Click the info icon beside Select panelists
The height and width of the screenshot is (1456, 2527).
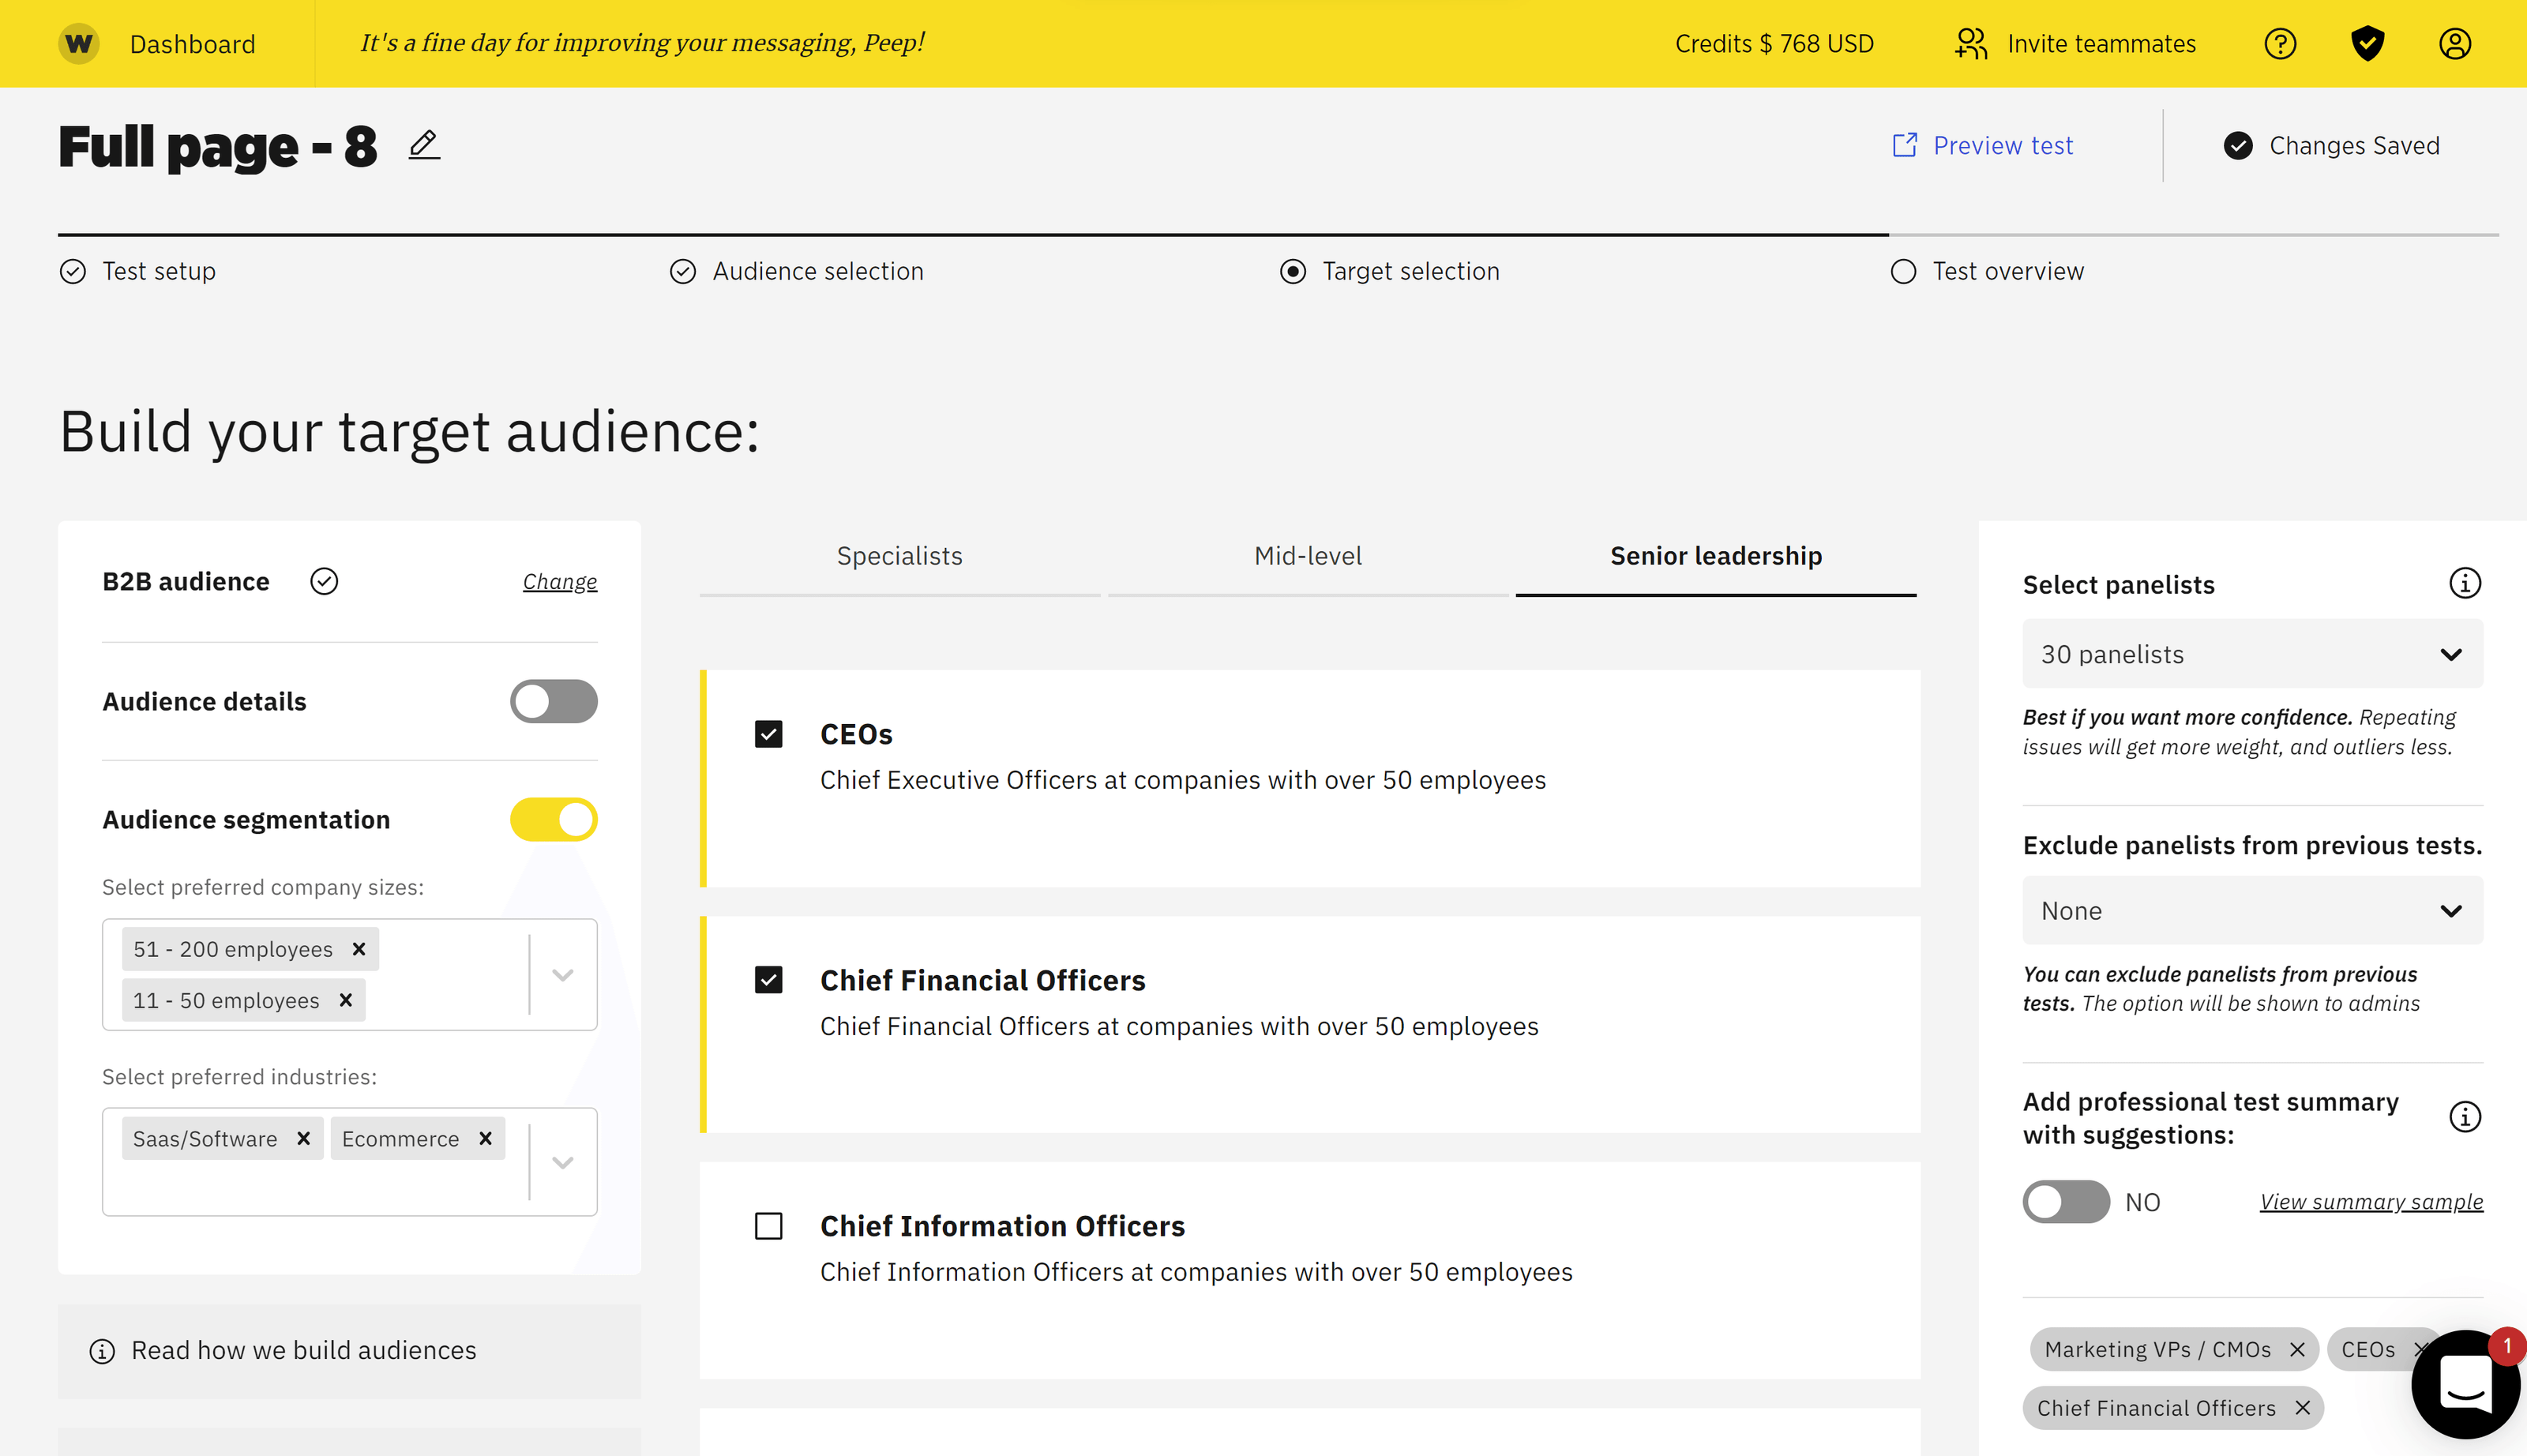tap(2465, 583)
